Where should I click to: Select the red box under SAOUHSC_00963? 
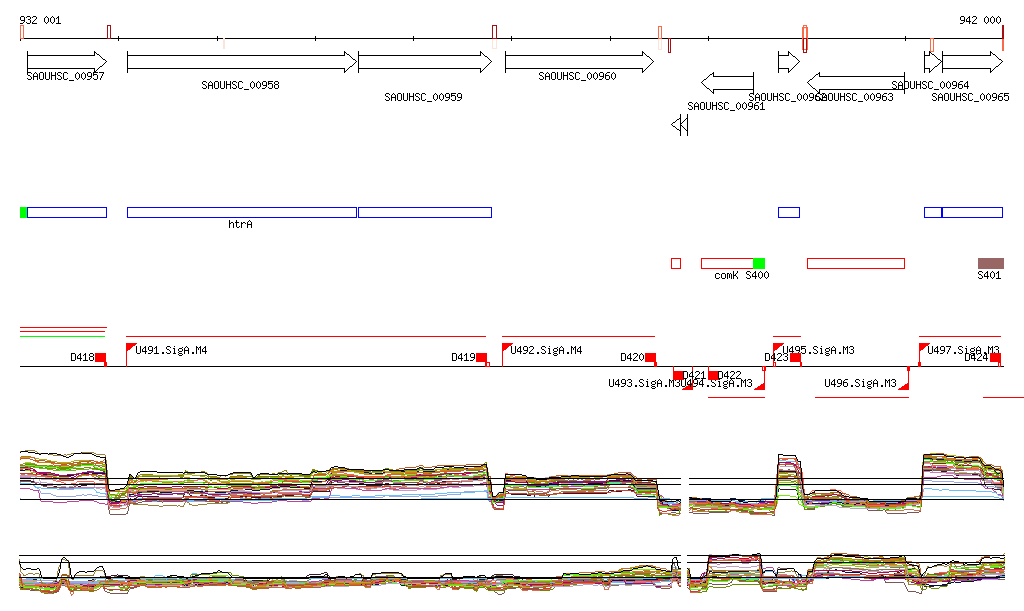[856, 263]
